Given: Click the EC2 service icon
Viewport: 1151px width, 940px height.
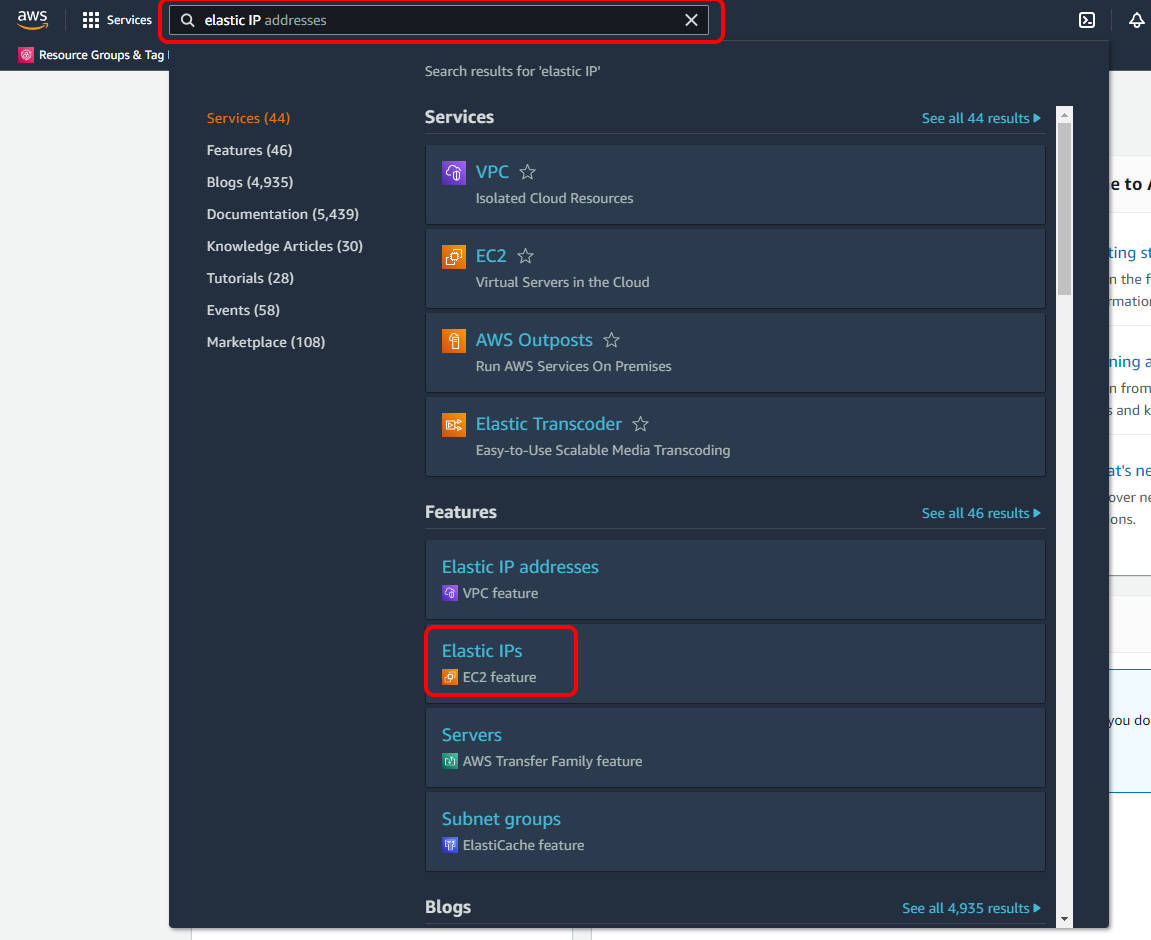Looking at the screenshot, I should [454, 257].
